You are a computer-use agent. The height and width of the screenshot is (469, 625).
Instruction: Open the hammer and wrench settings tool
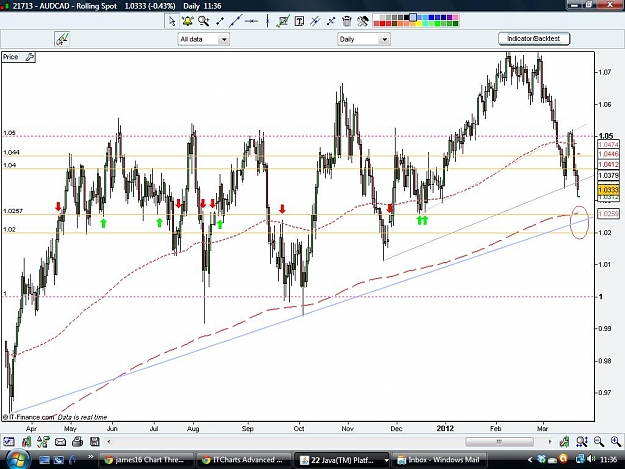[363, 21]
